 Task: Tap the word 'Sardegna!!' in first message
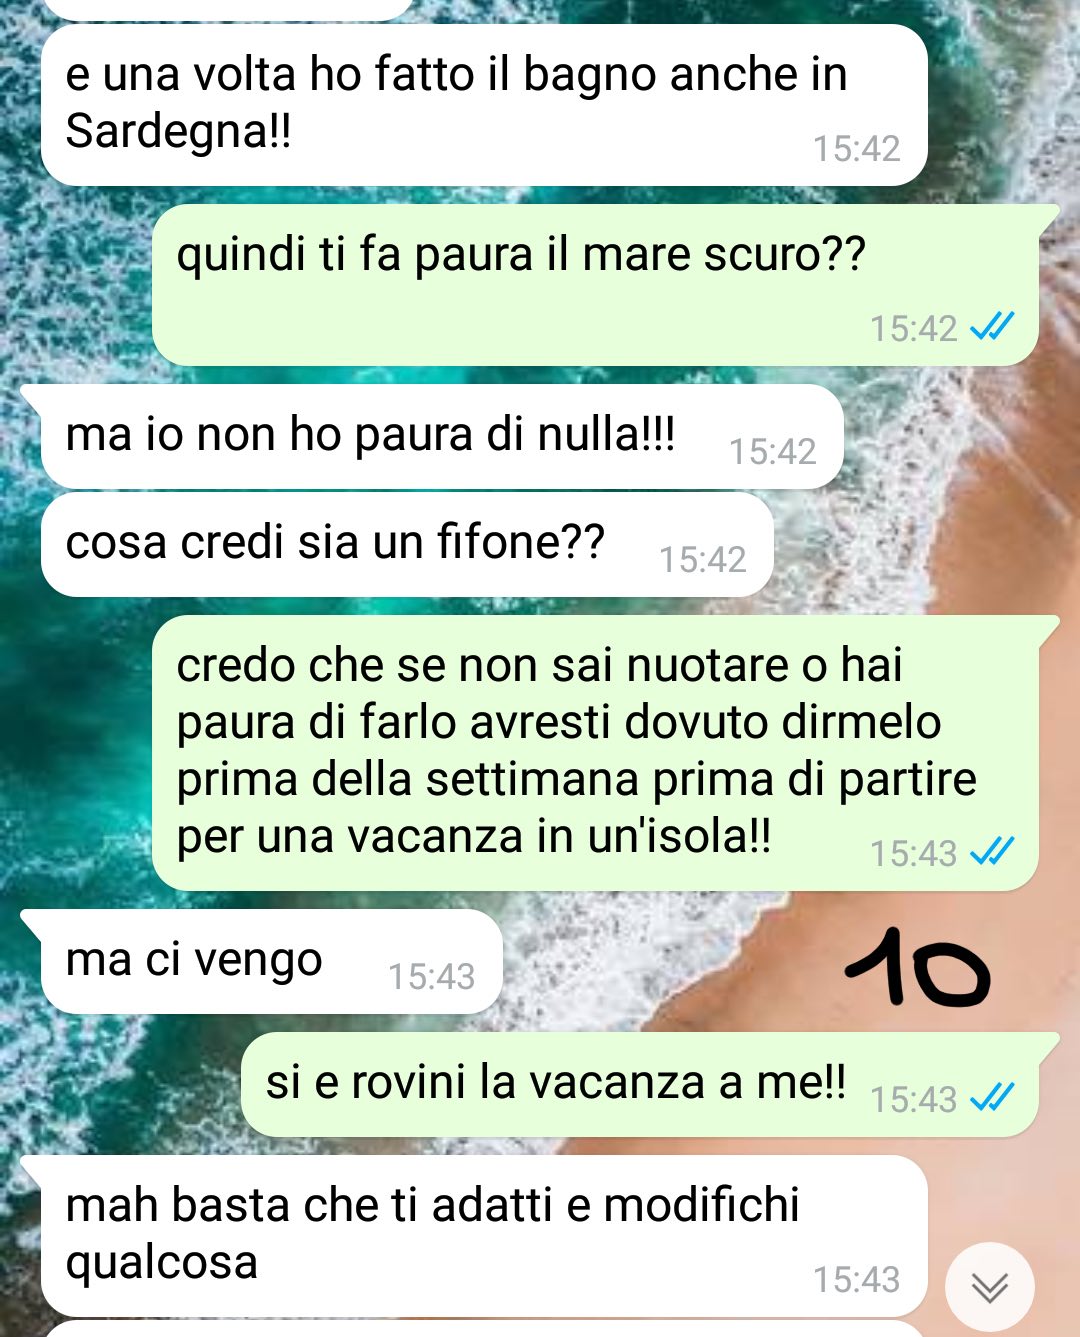tap(178, 131)
